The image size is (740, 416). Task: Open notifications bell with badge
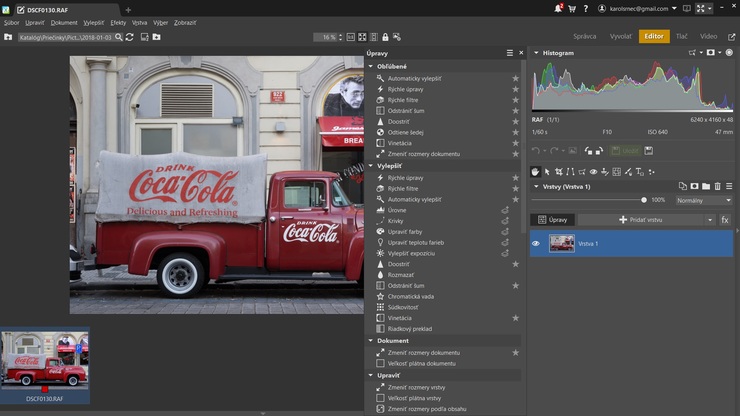click(558, 8)
